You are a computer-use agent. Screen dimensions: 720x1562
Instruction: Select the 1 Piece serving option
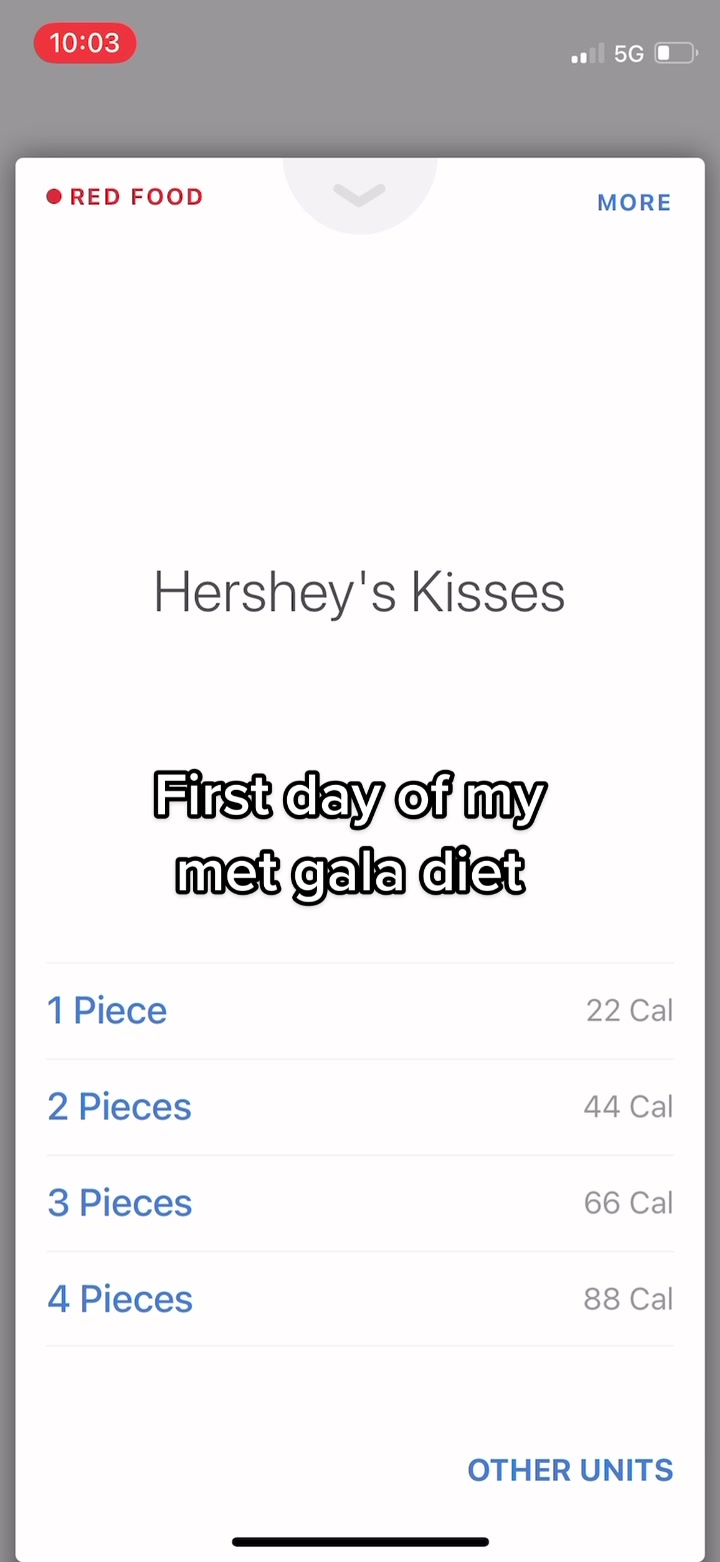coord(107,1010)
